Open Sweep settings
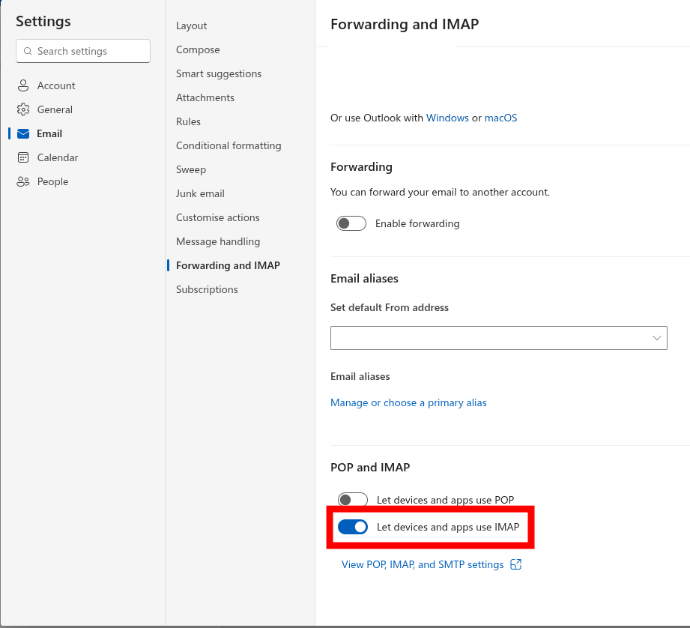Screen dimensions: 690x628 pos(191,169)
